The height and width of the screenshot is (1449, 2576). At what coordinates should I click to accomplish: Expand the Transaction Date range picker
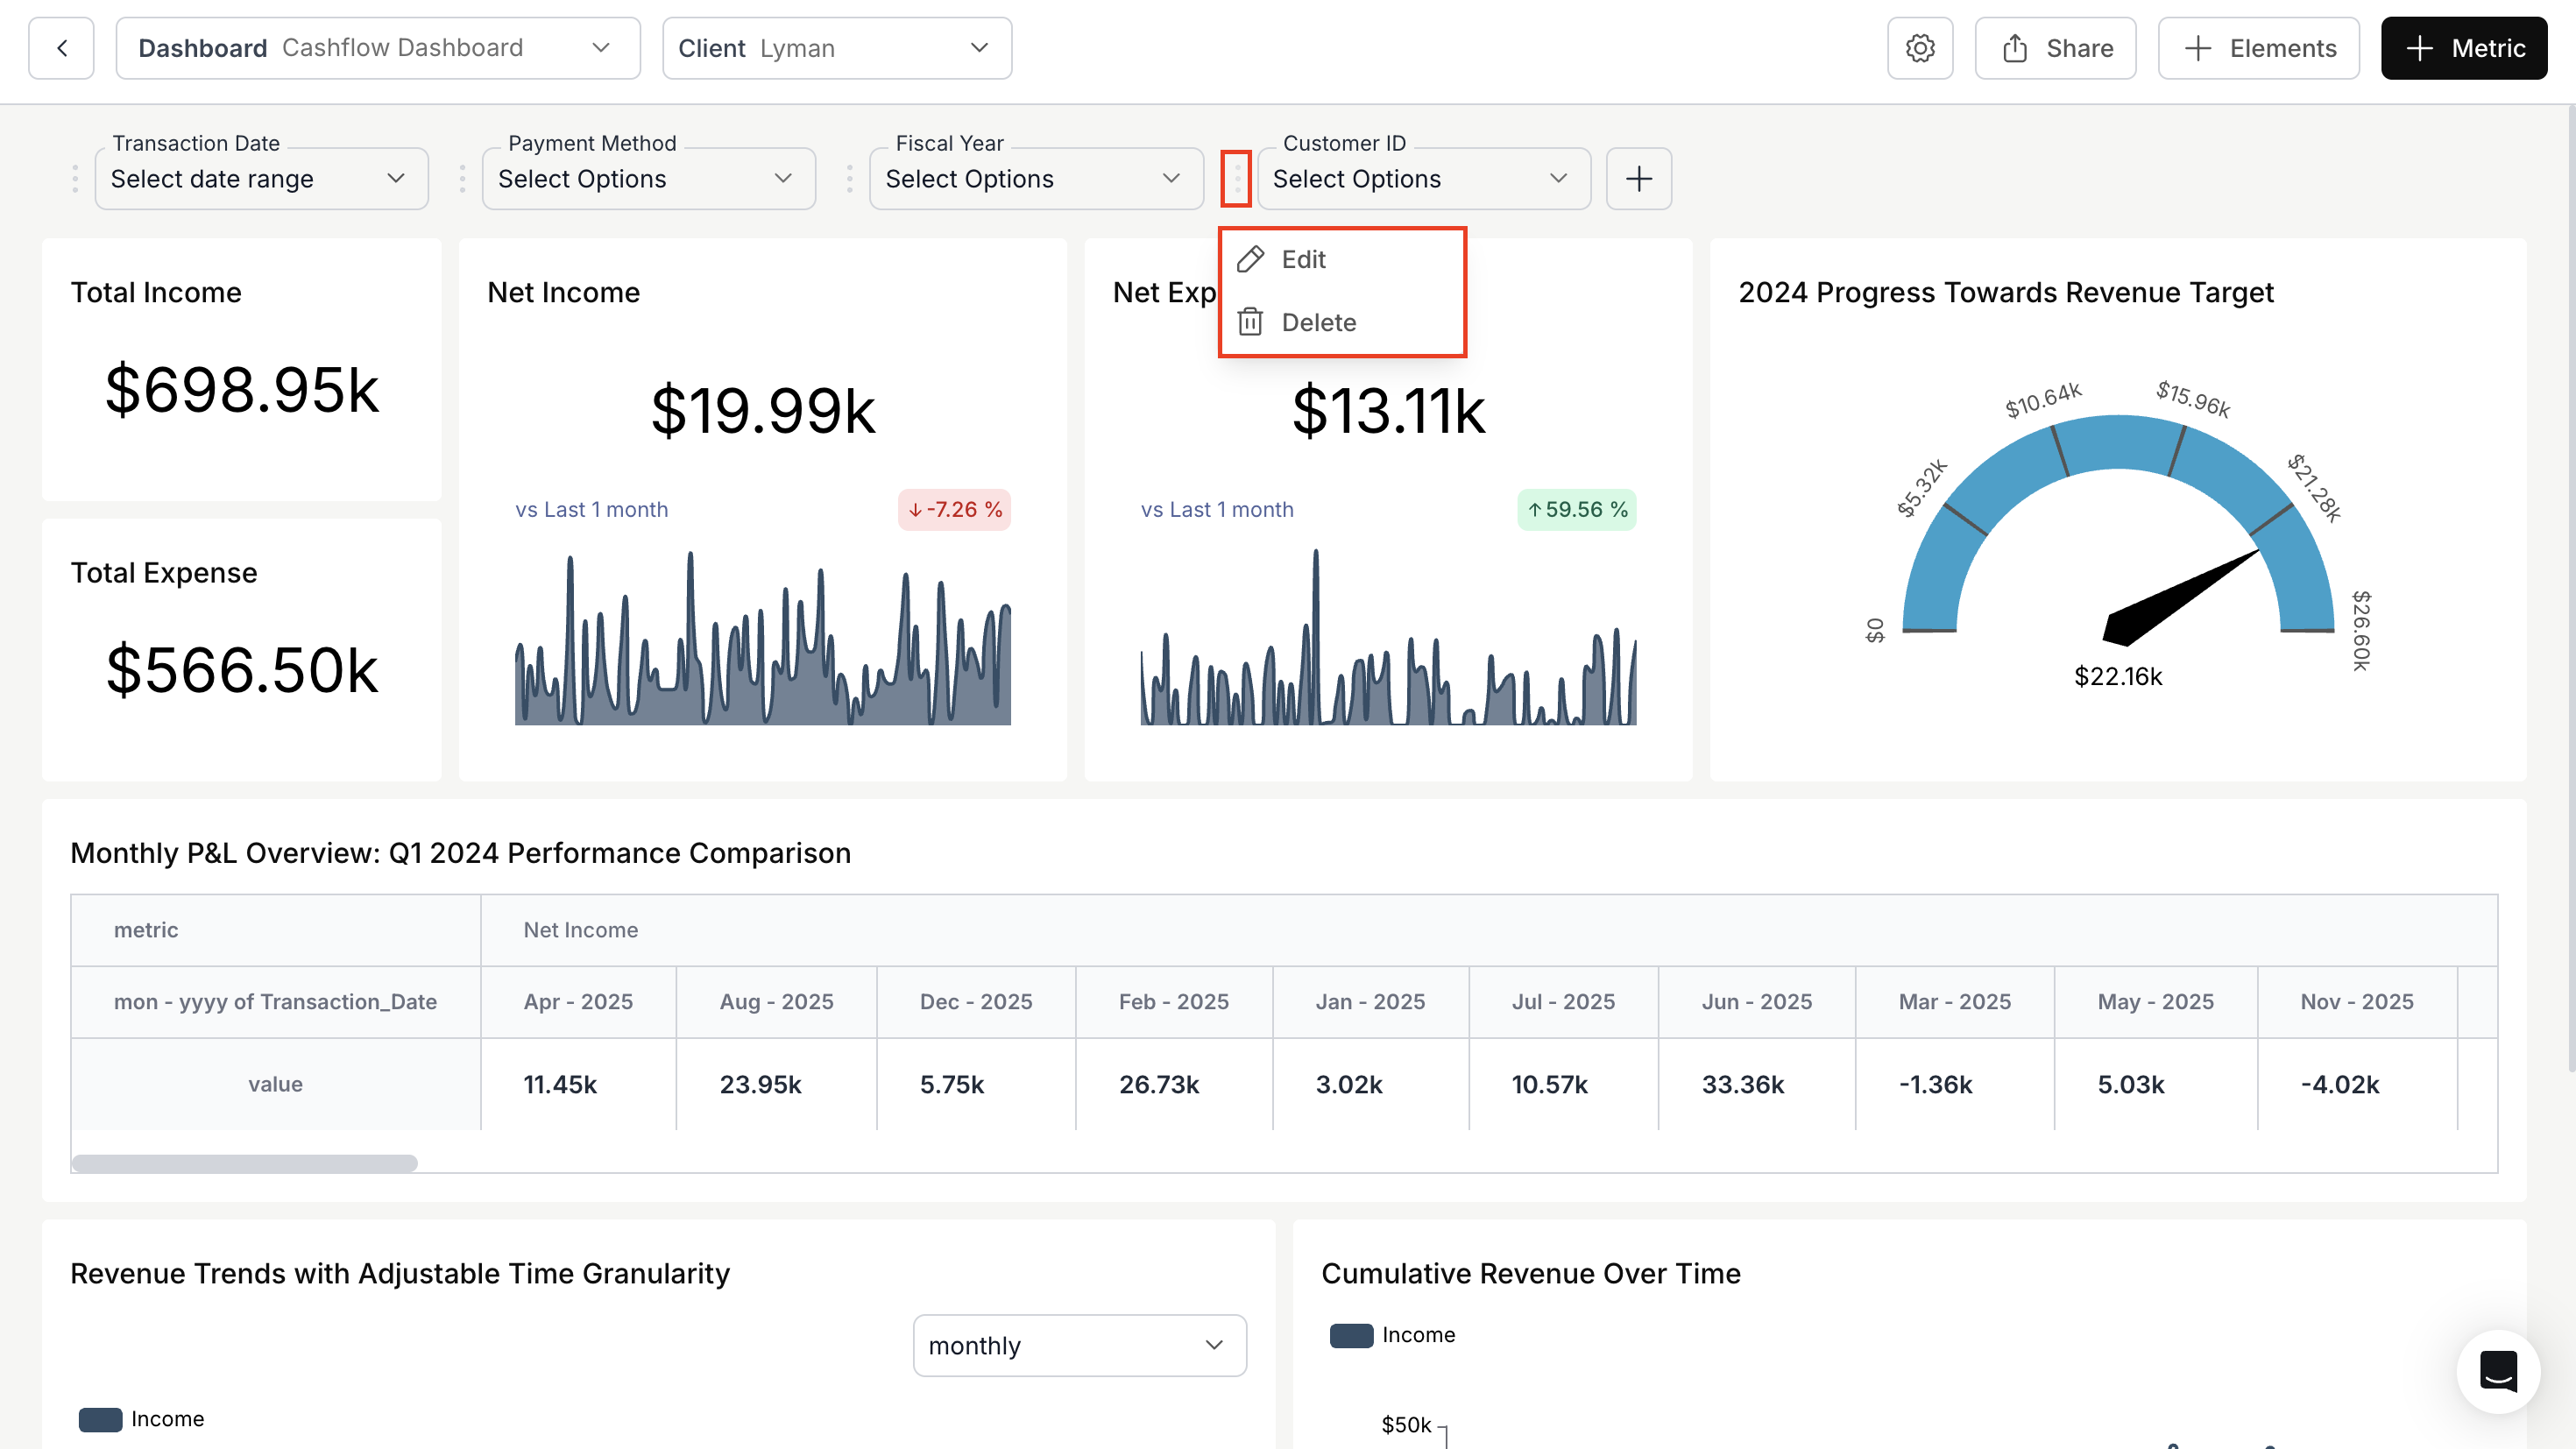(x=261, y=179)
